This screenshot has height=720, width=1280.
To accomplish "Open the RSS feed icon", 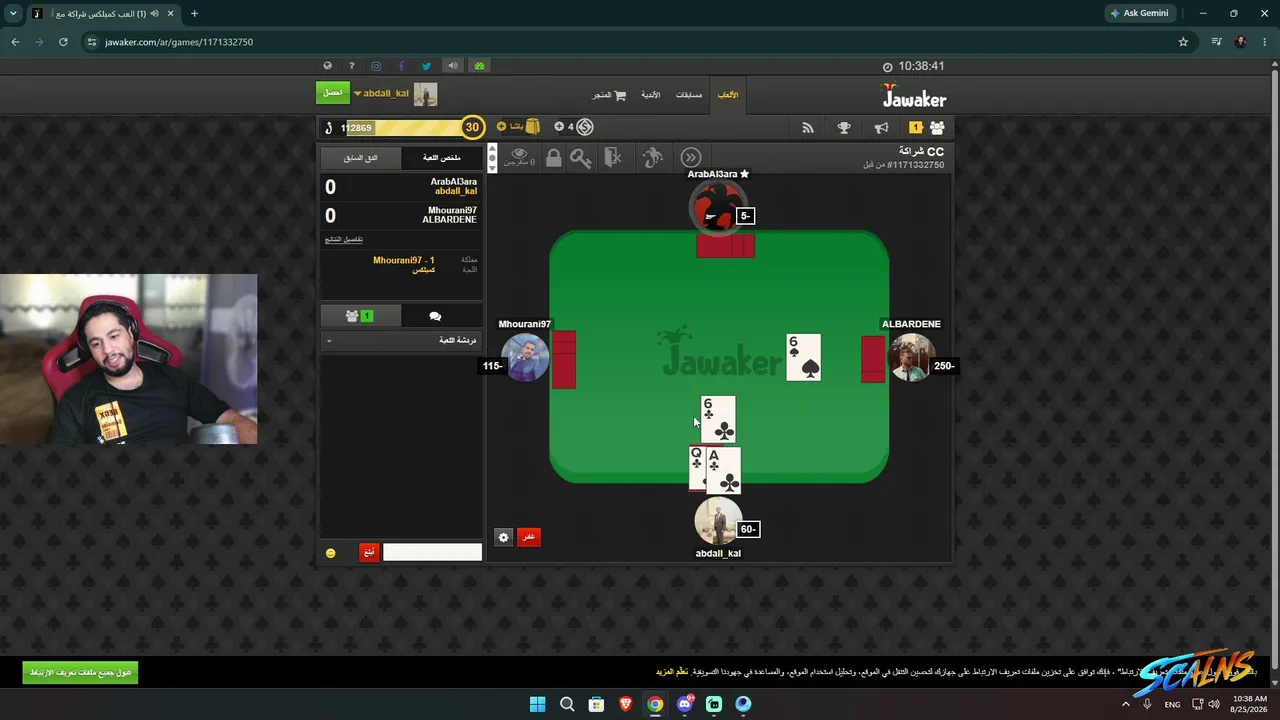I will coord(808,128).
